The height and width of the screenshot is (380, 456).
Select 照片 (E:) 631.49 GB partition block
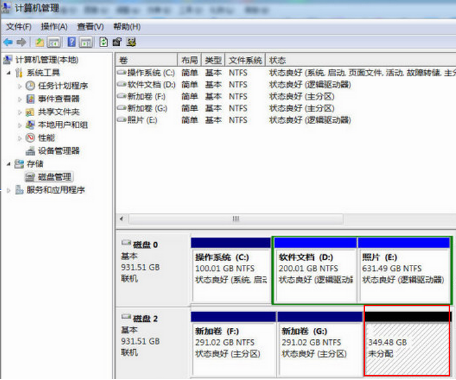pyautogui.click(x=404, y=270)
